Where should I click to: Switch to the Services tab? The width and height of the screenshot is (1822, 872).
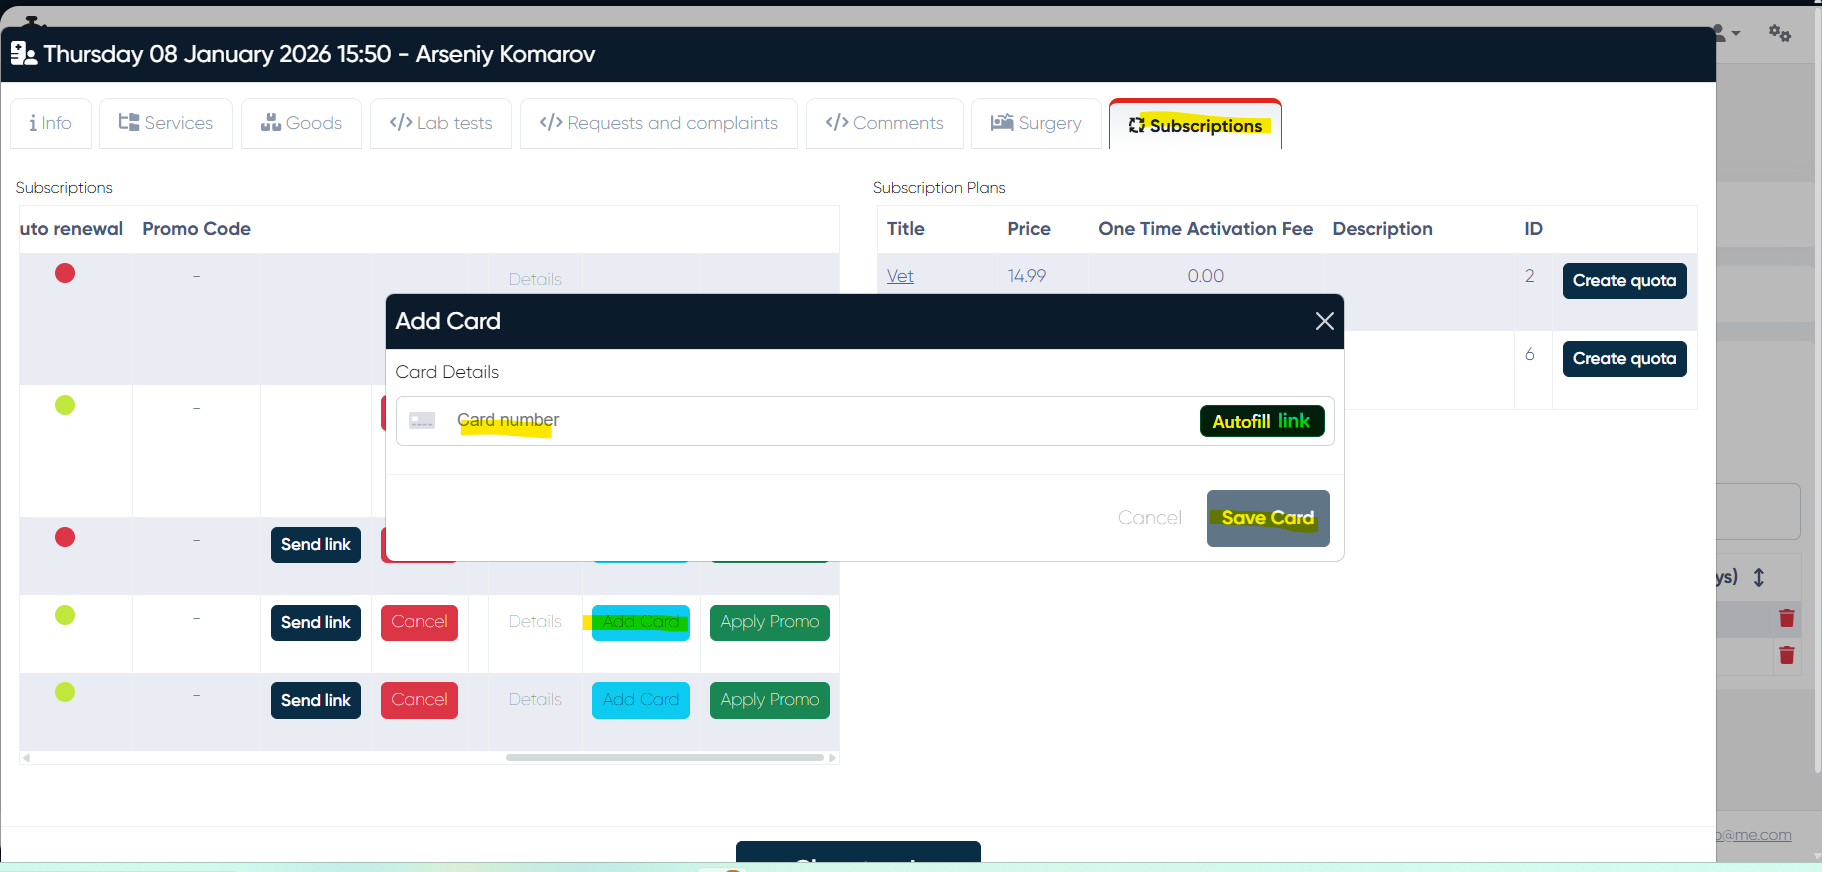(166, 123)
